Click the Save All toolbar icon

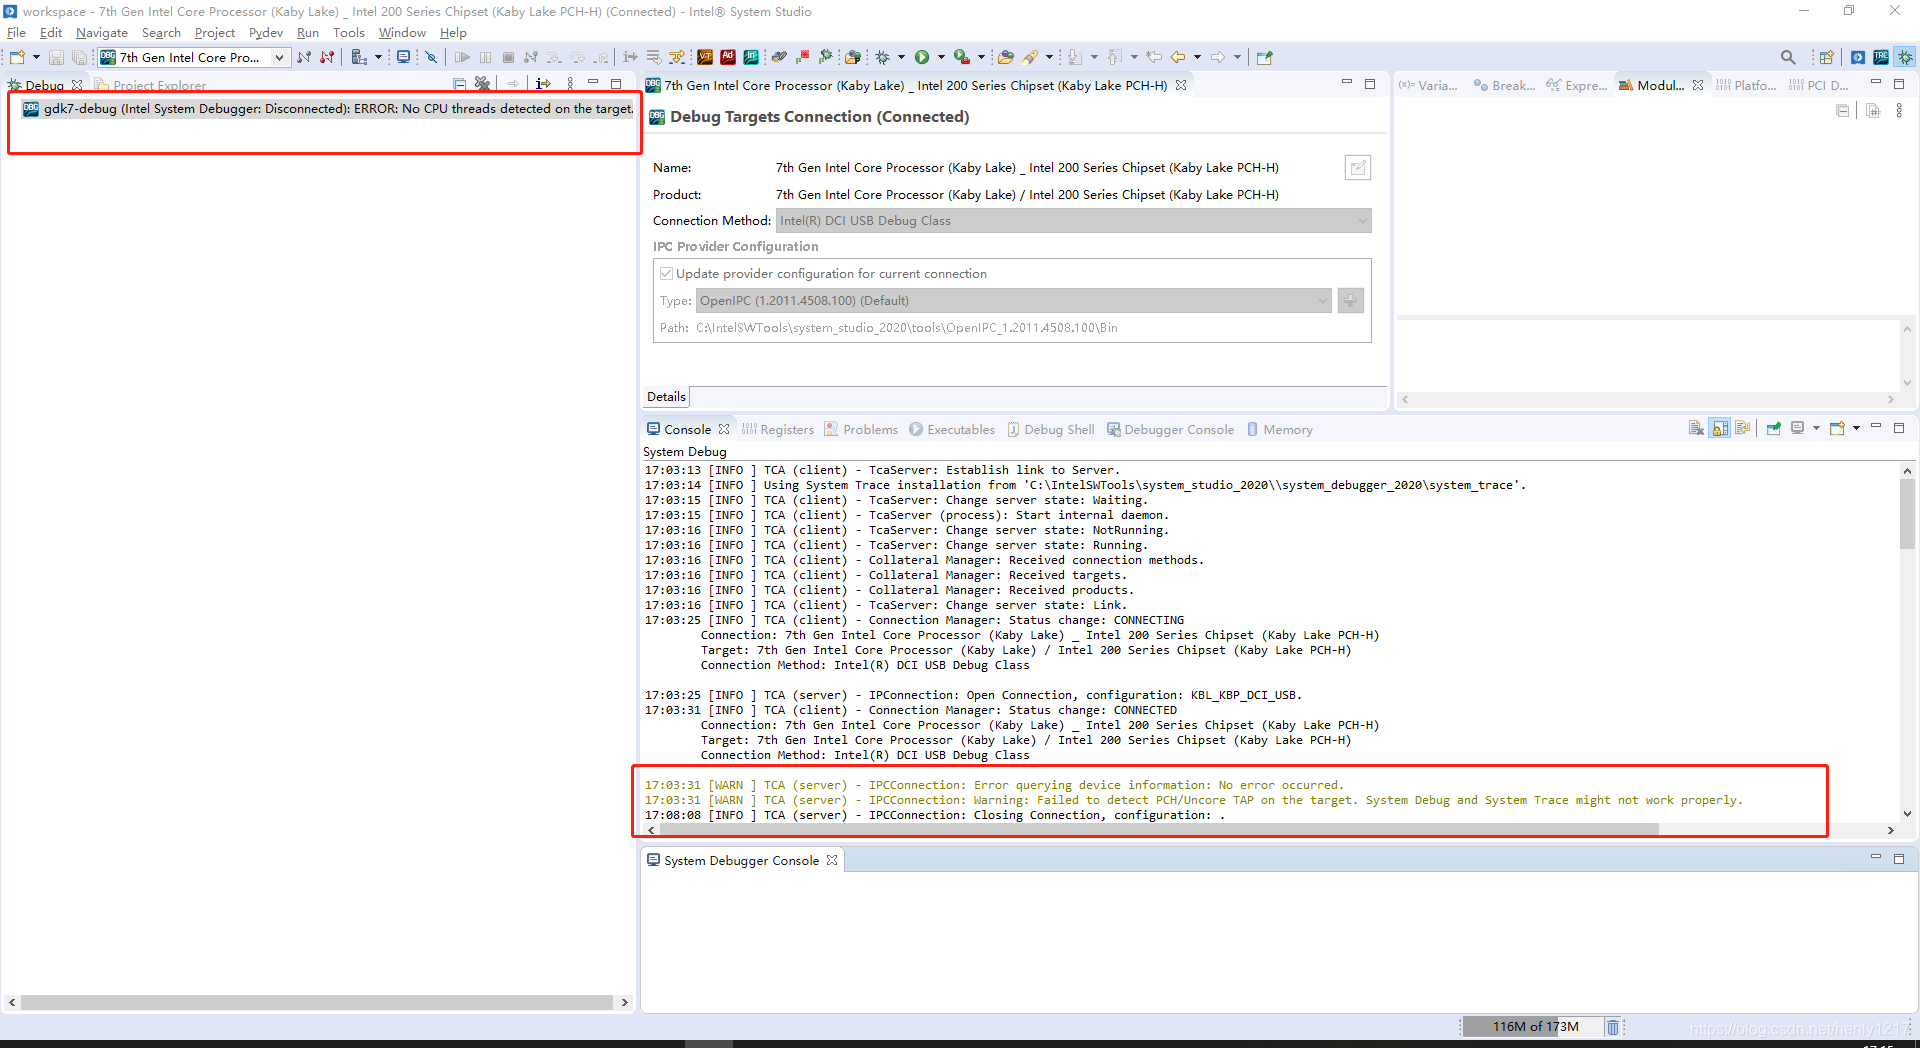[79, 57]
